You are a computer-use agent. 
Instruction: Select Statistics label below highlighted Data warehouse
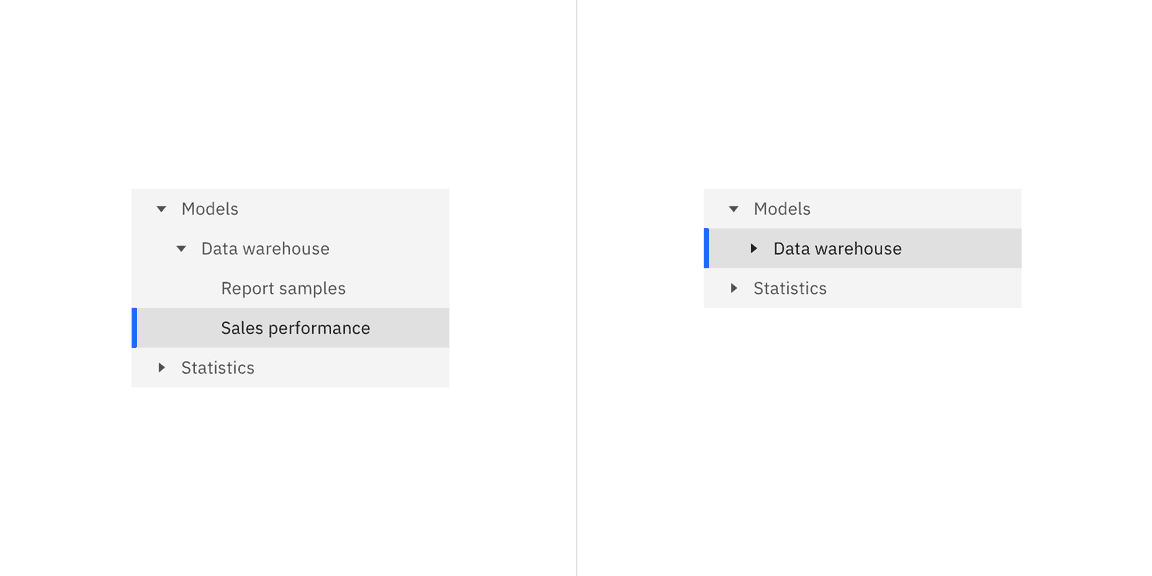click(x=790, y=288)
